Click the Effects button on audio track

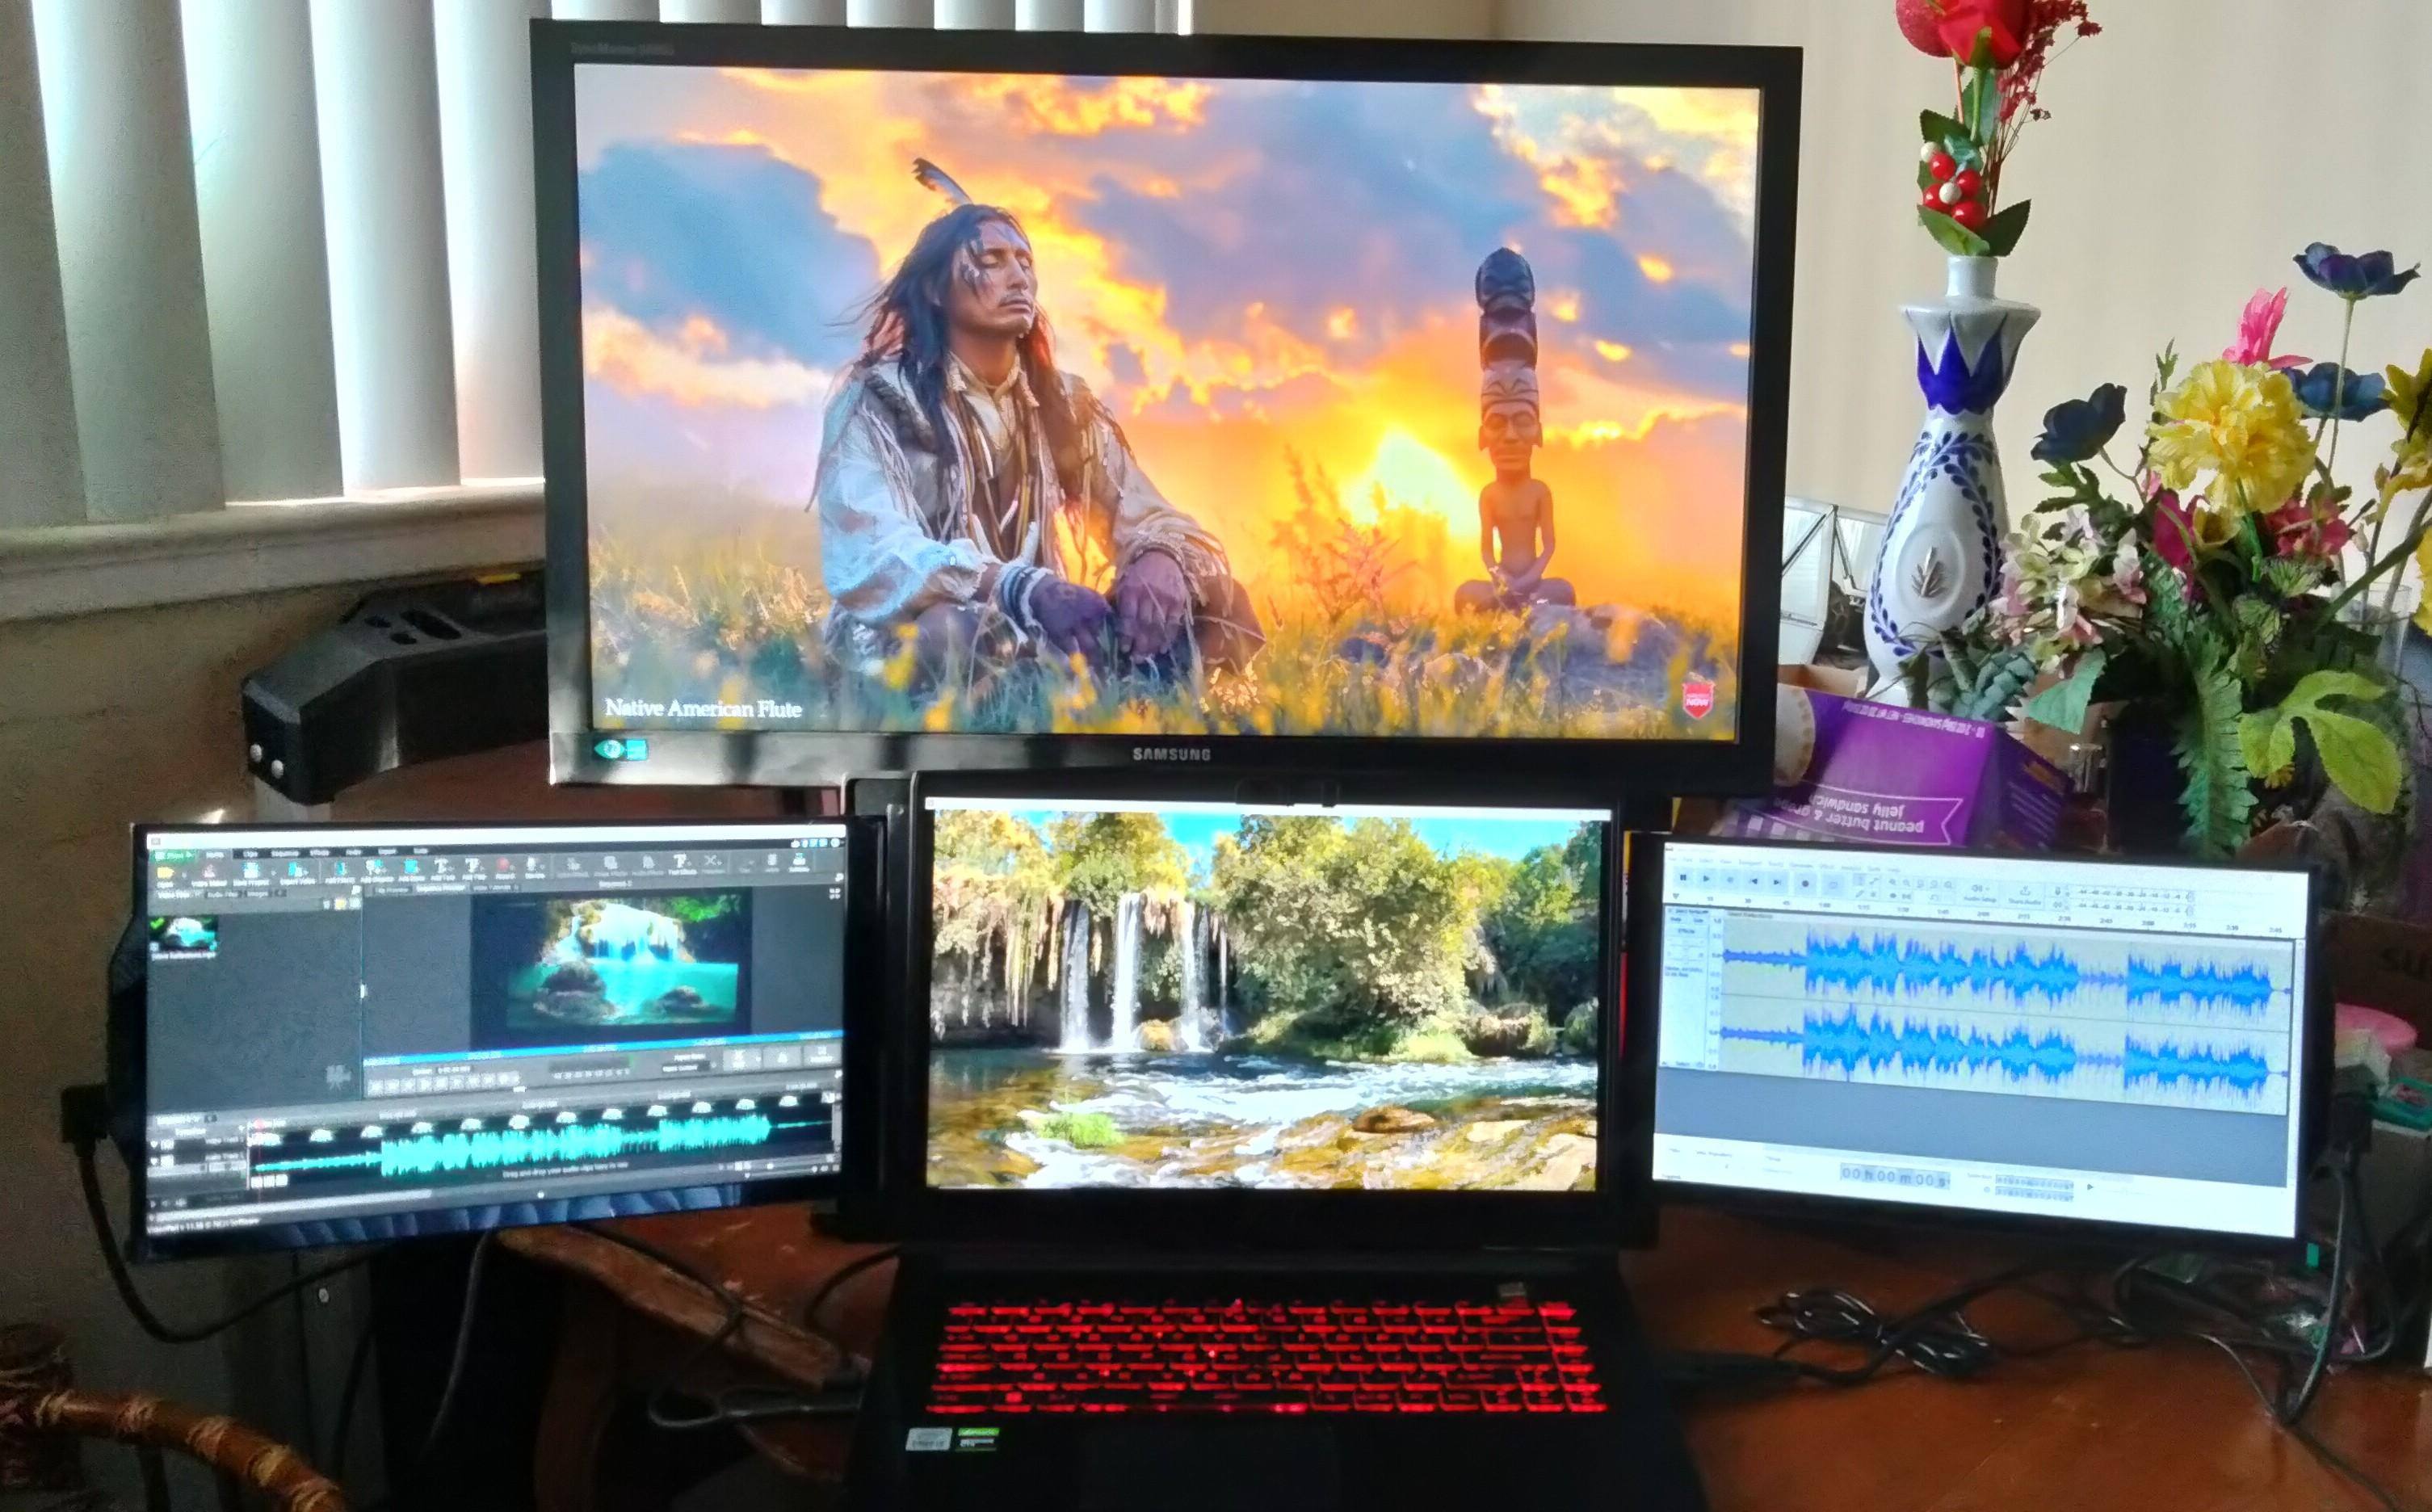pyautogui.click(x=1687, y=932)
